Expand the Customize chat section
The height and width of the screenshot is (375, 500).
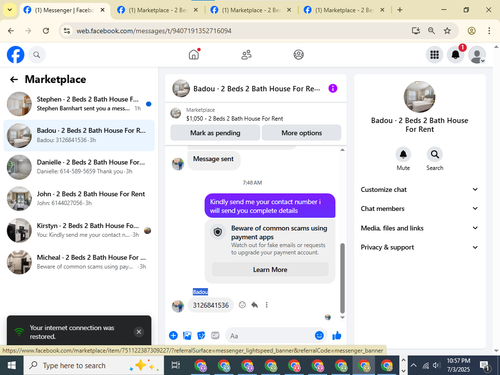[x=419, y=189]
